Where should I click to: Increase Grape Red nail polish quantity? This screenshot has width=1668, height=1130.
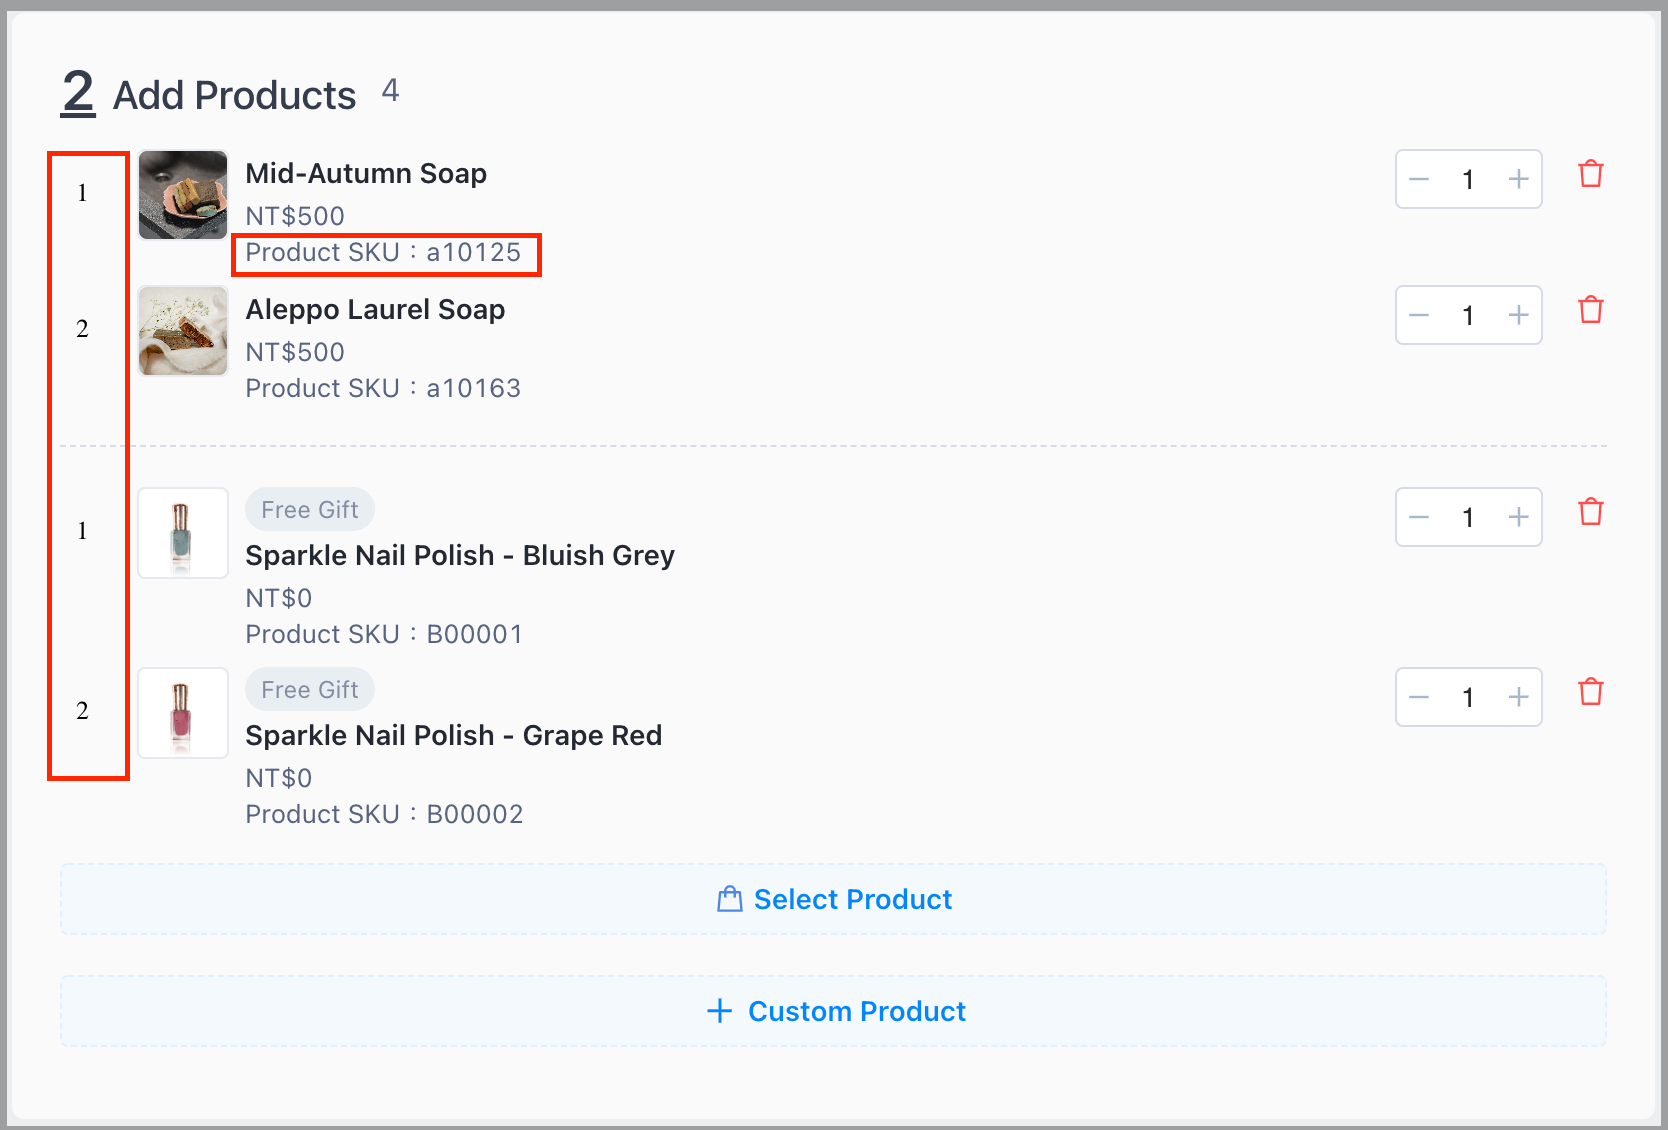point(1518,697)
